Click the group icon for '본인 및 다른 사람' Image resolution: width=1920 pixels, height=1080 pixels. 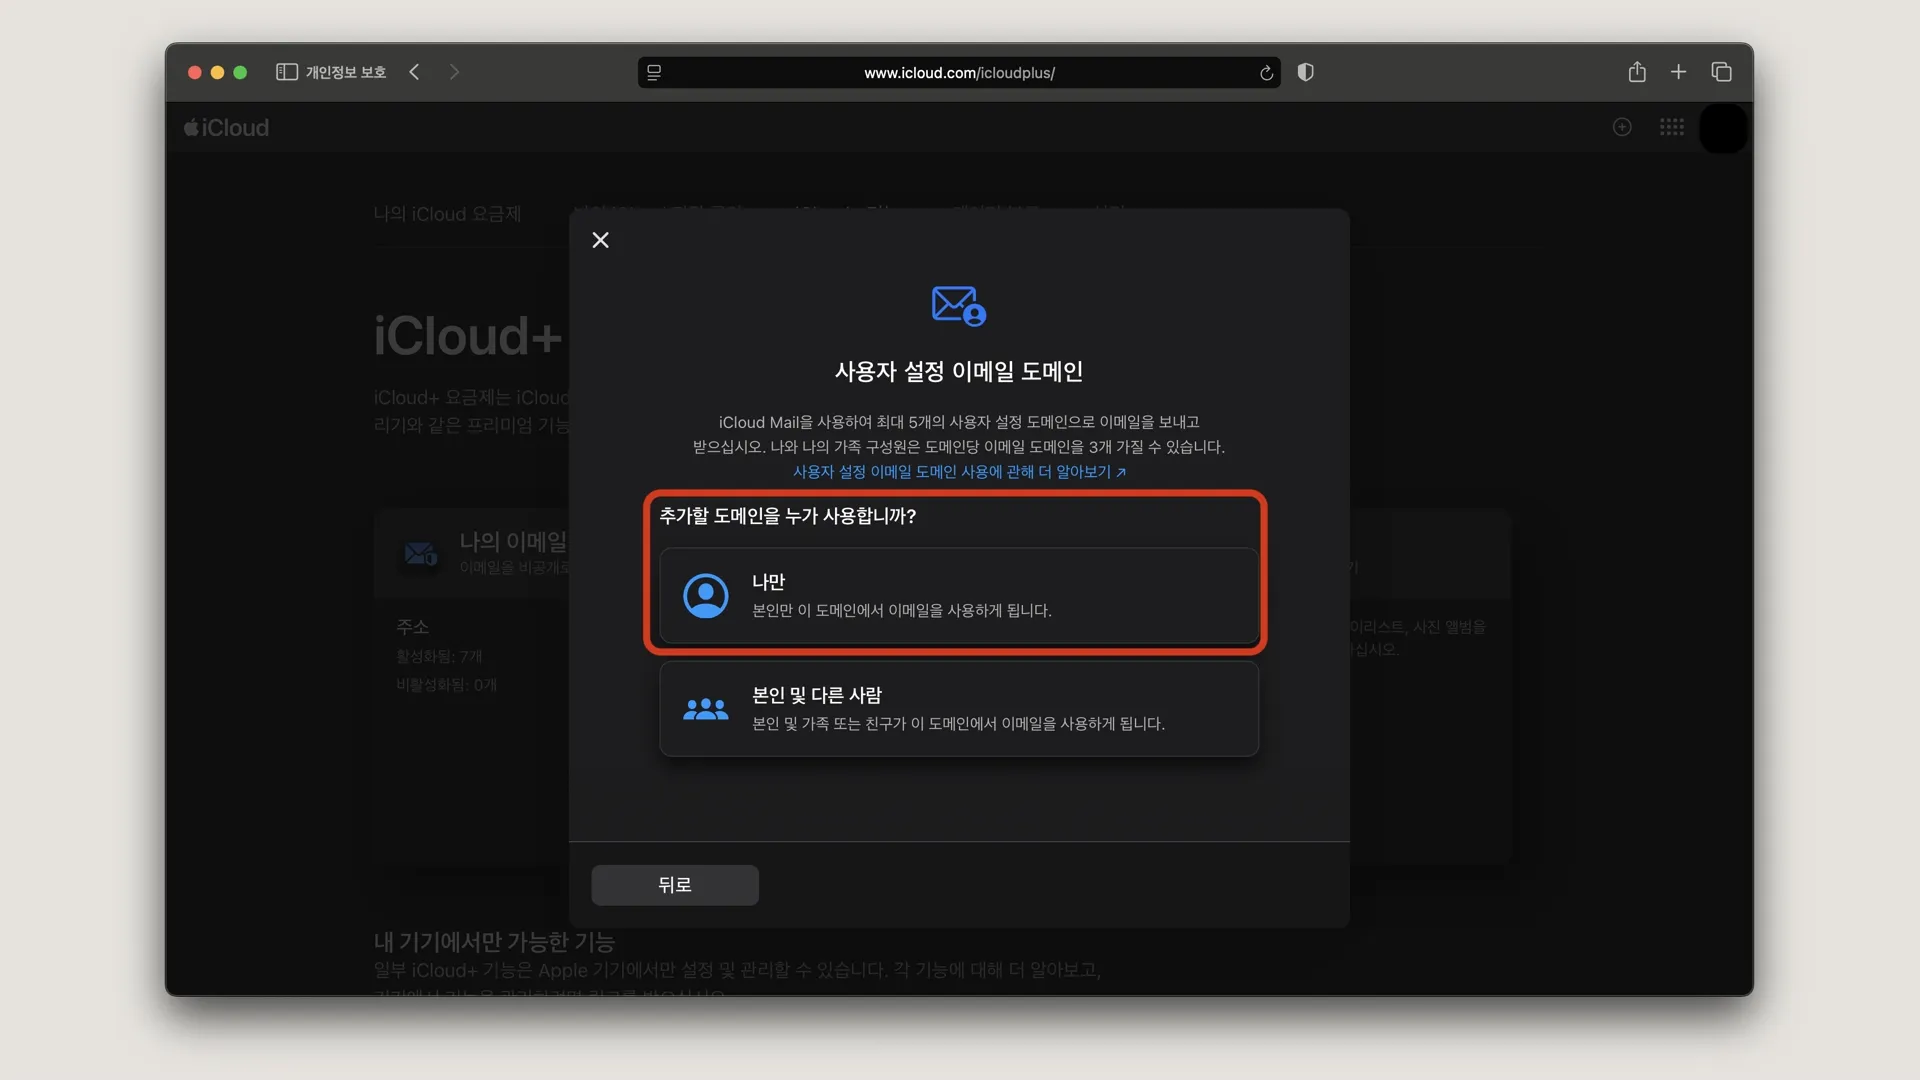pyautogui.click(x=705, y=709)
